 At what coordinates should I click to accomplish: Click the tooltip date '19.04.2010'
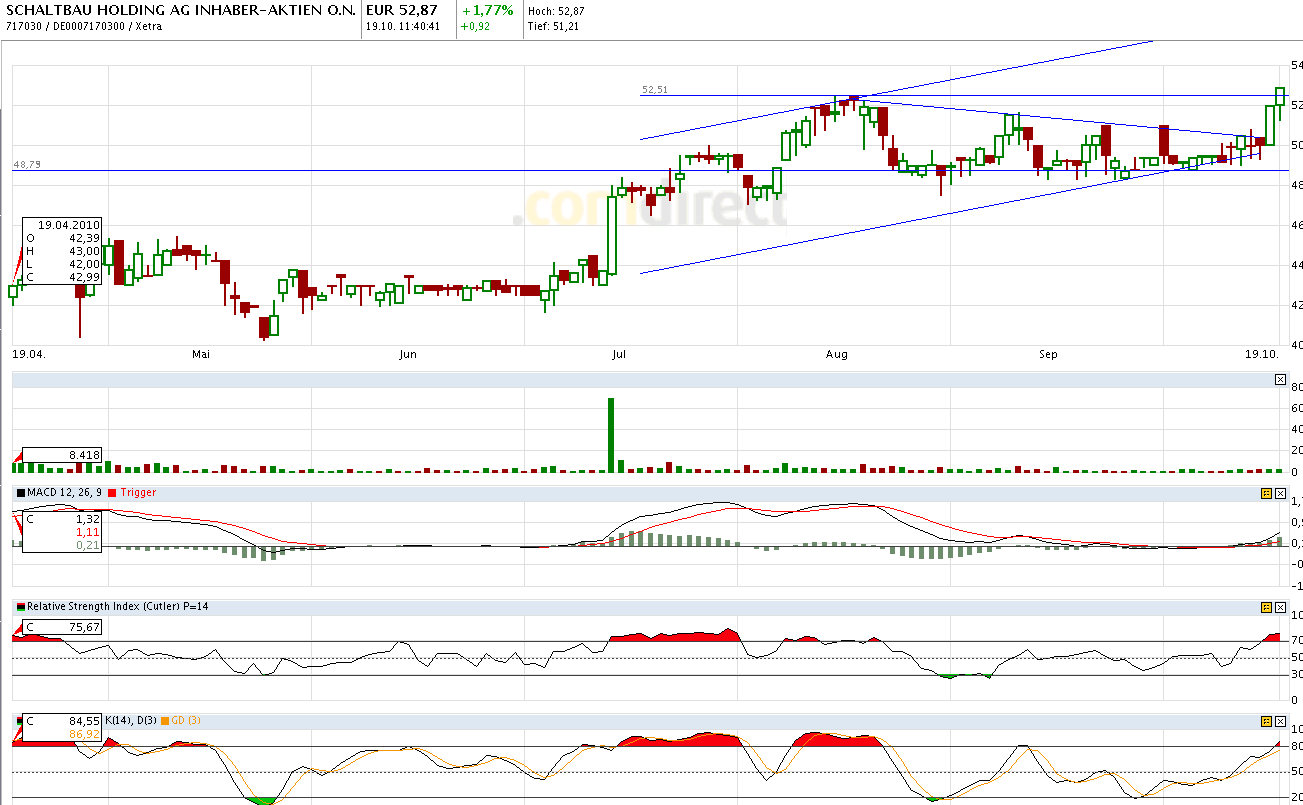pos(67,225)
